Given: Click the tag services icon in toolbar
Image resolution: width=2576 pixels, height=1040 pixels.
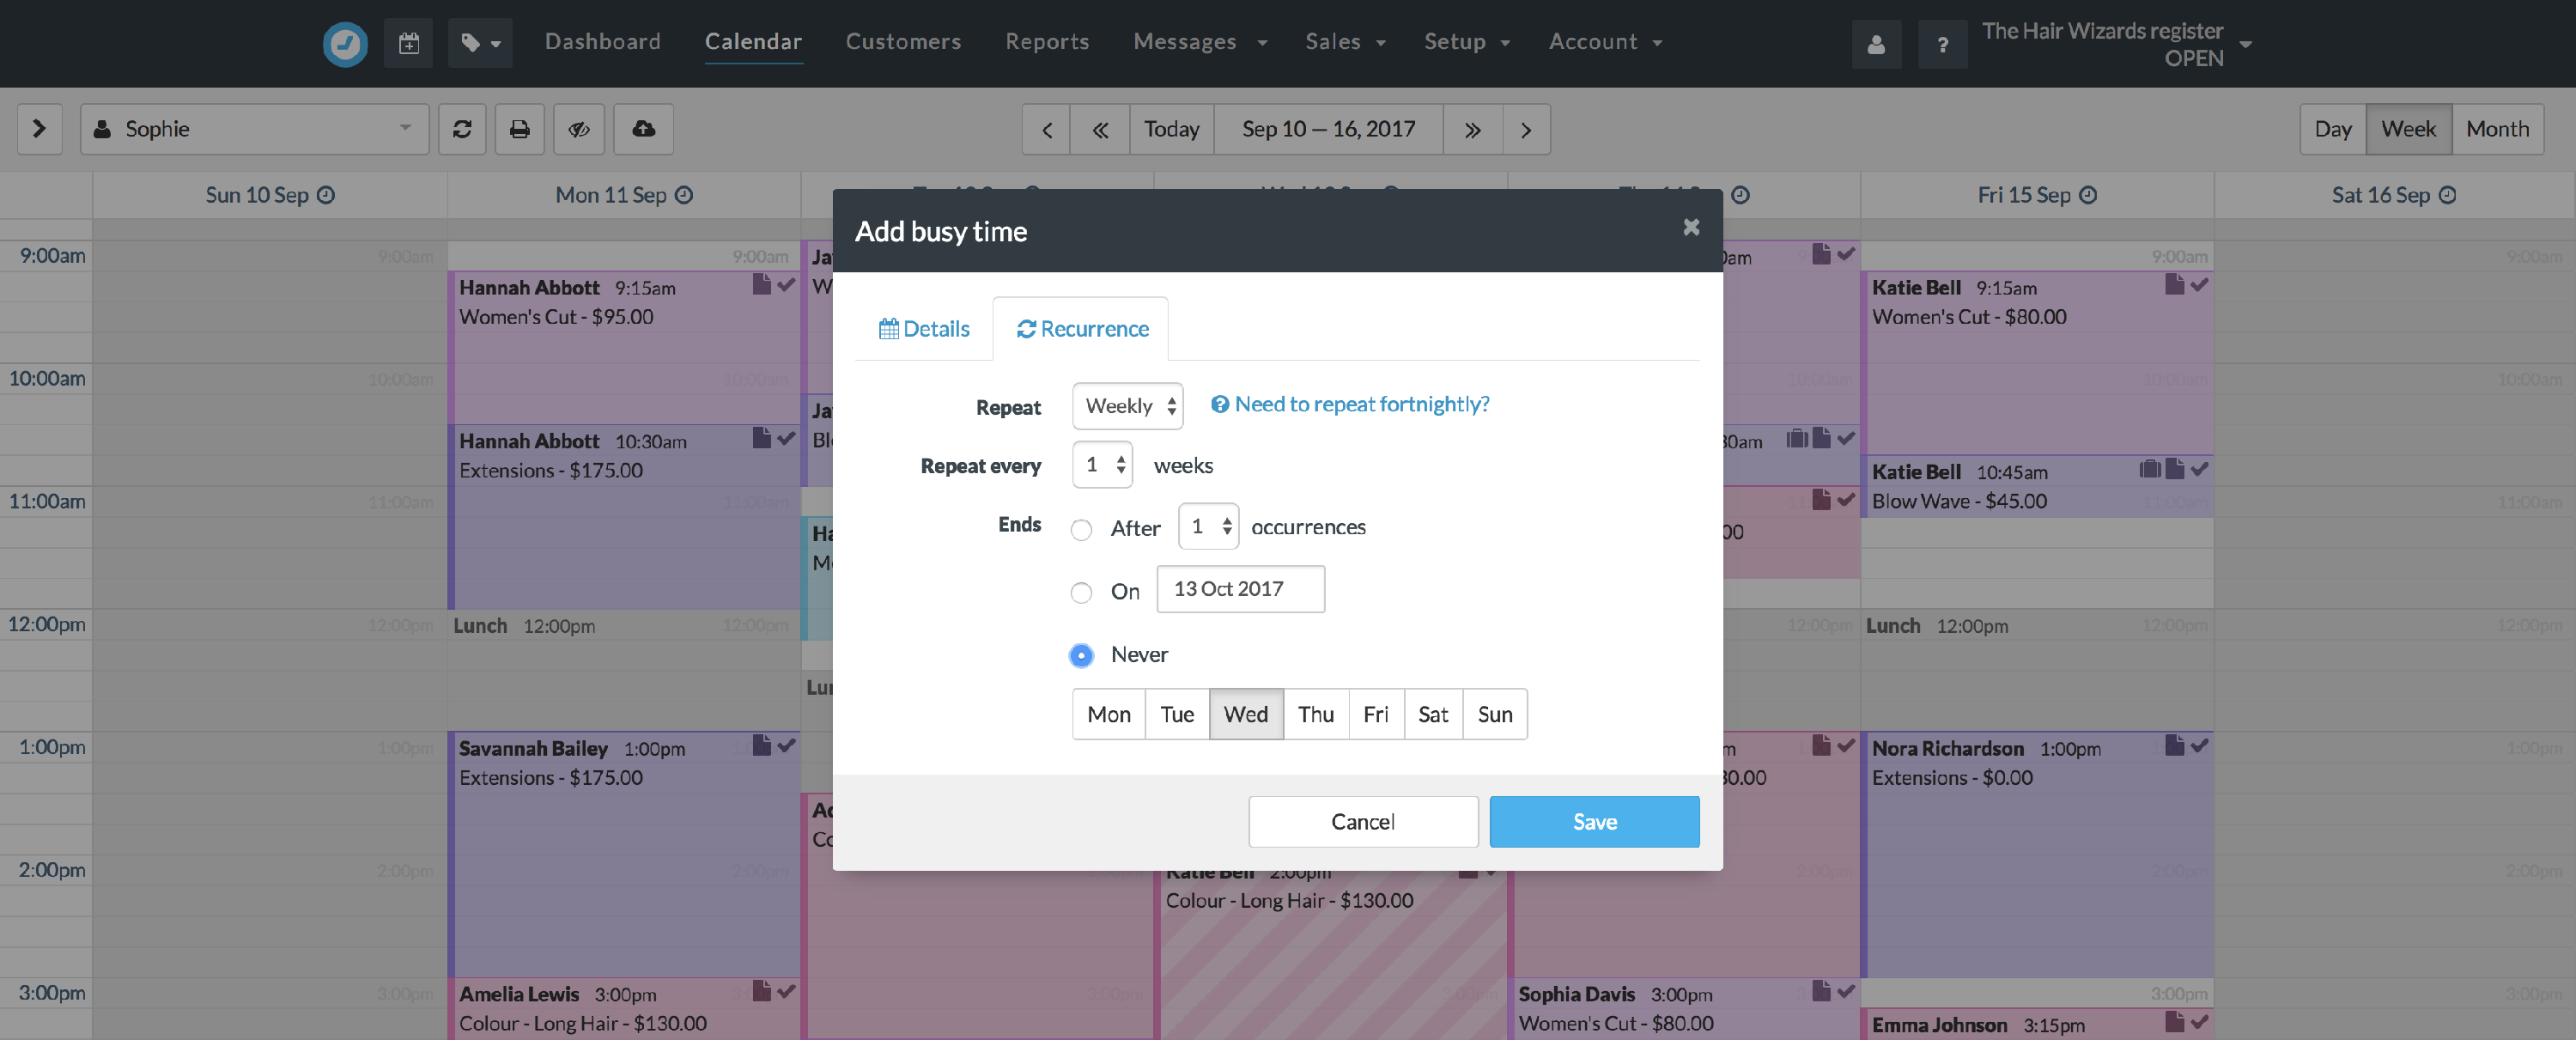Looking at the screenshot, I should point(480,43).
